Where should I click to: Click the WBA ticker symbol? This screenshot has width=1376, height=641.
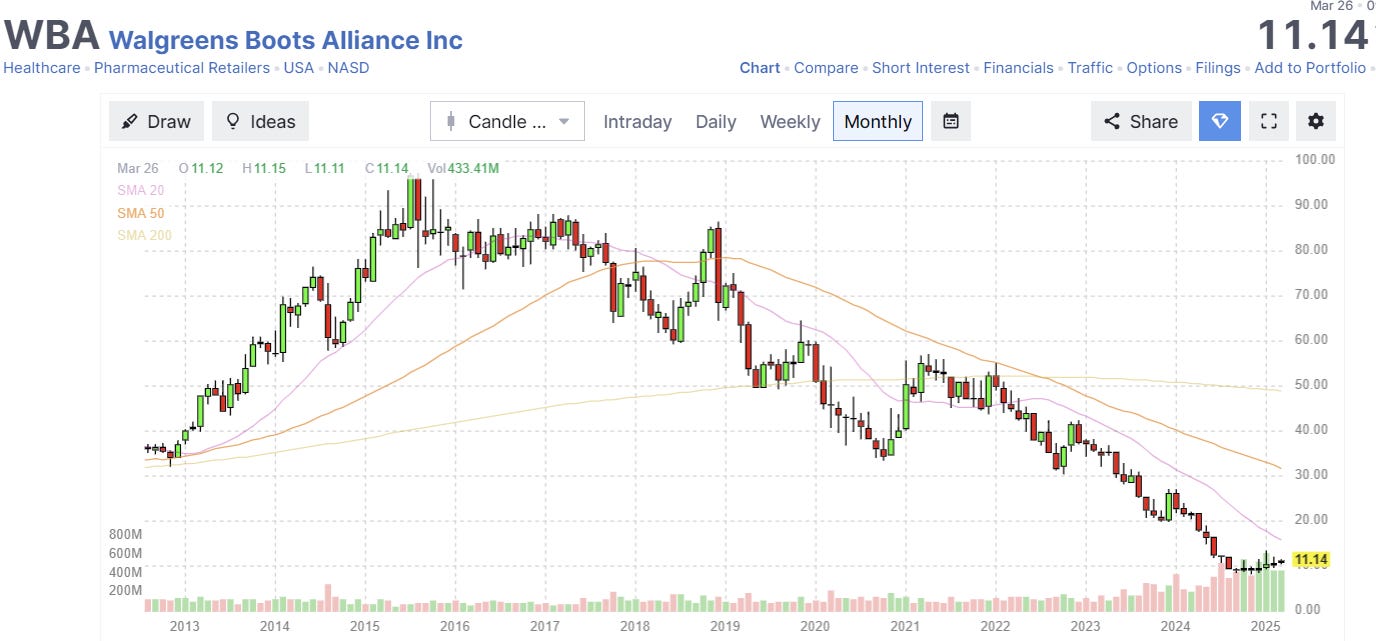pyautogui.click(x=52, y=35)
